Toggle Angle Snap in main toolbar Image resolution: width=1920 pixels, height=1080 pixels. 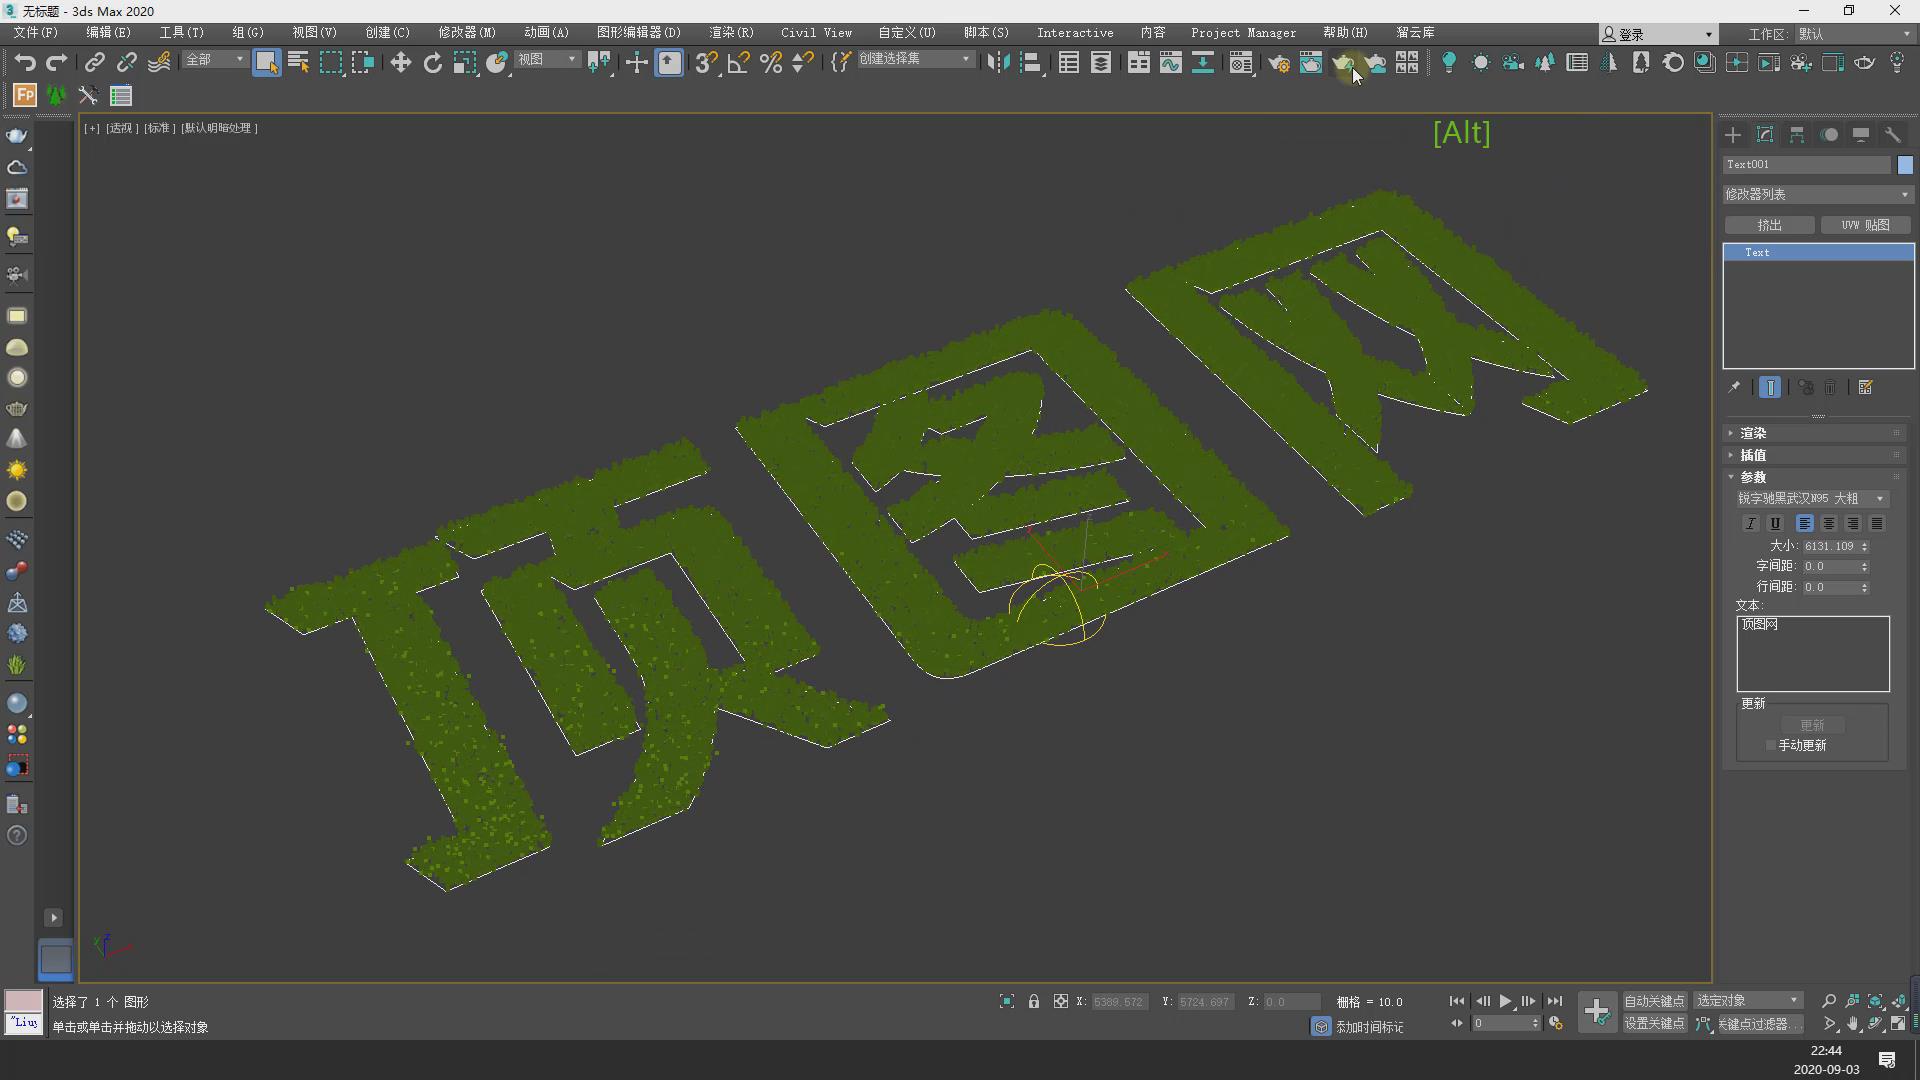tap(738, 63)
